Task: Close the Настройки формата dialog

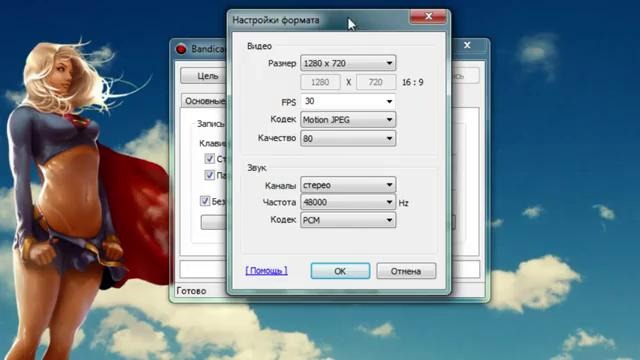Action: [x=428, y=16]
